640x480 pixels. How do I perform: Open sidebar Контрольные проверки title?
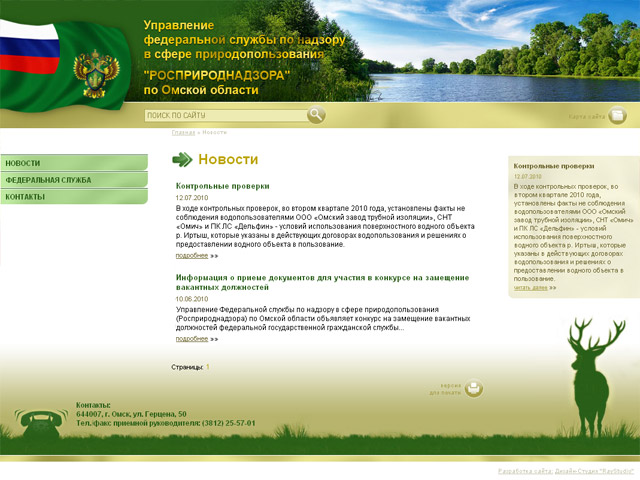pyautogui.click(x=554, y=166)
